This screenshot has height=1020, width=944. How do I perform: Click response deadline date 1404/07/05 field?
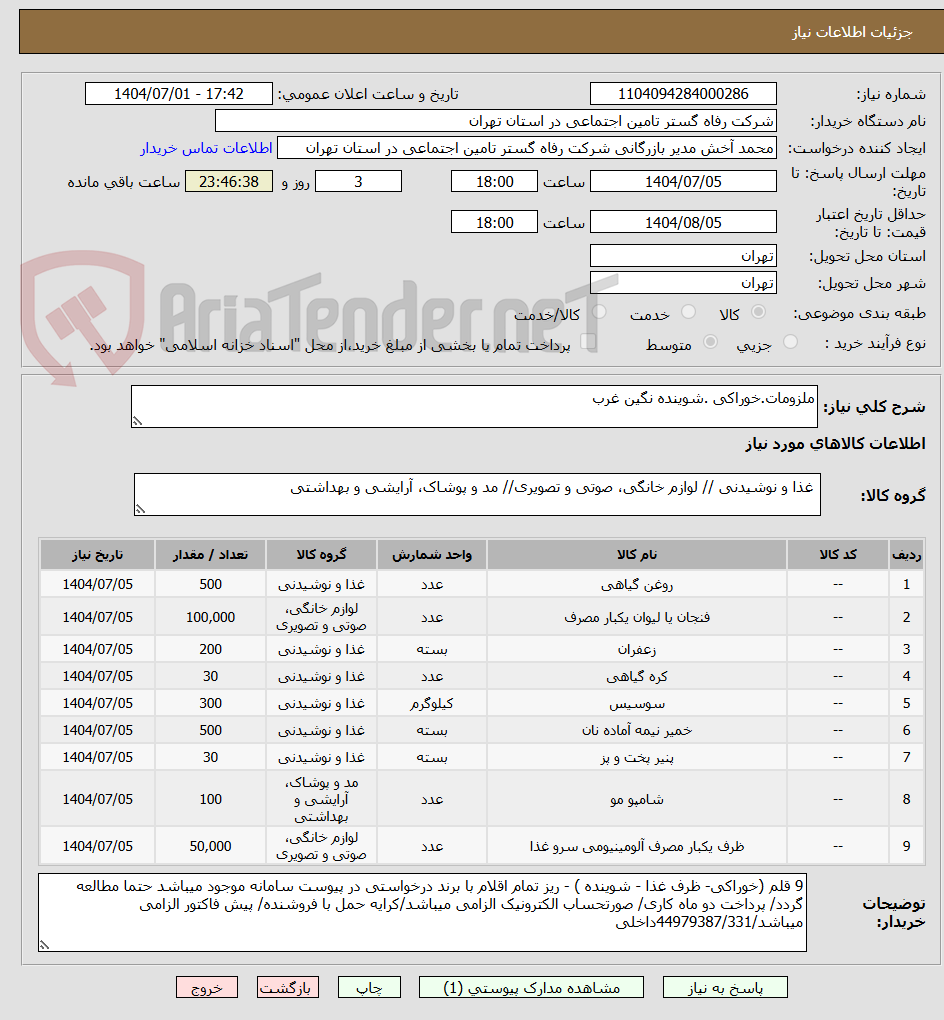click(x=683, y=181)
